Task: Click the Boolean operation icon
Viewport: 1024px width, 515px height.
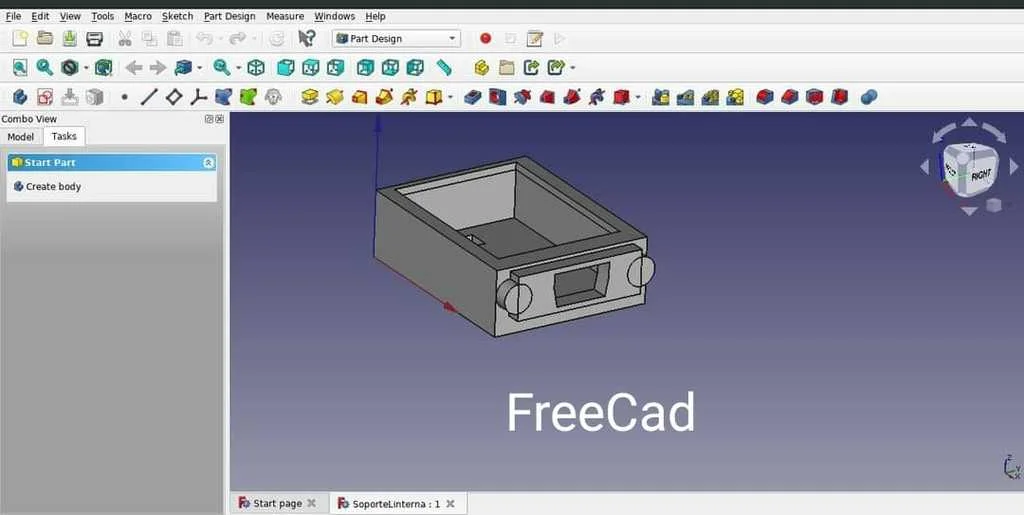Action: pos(869,97)
